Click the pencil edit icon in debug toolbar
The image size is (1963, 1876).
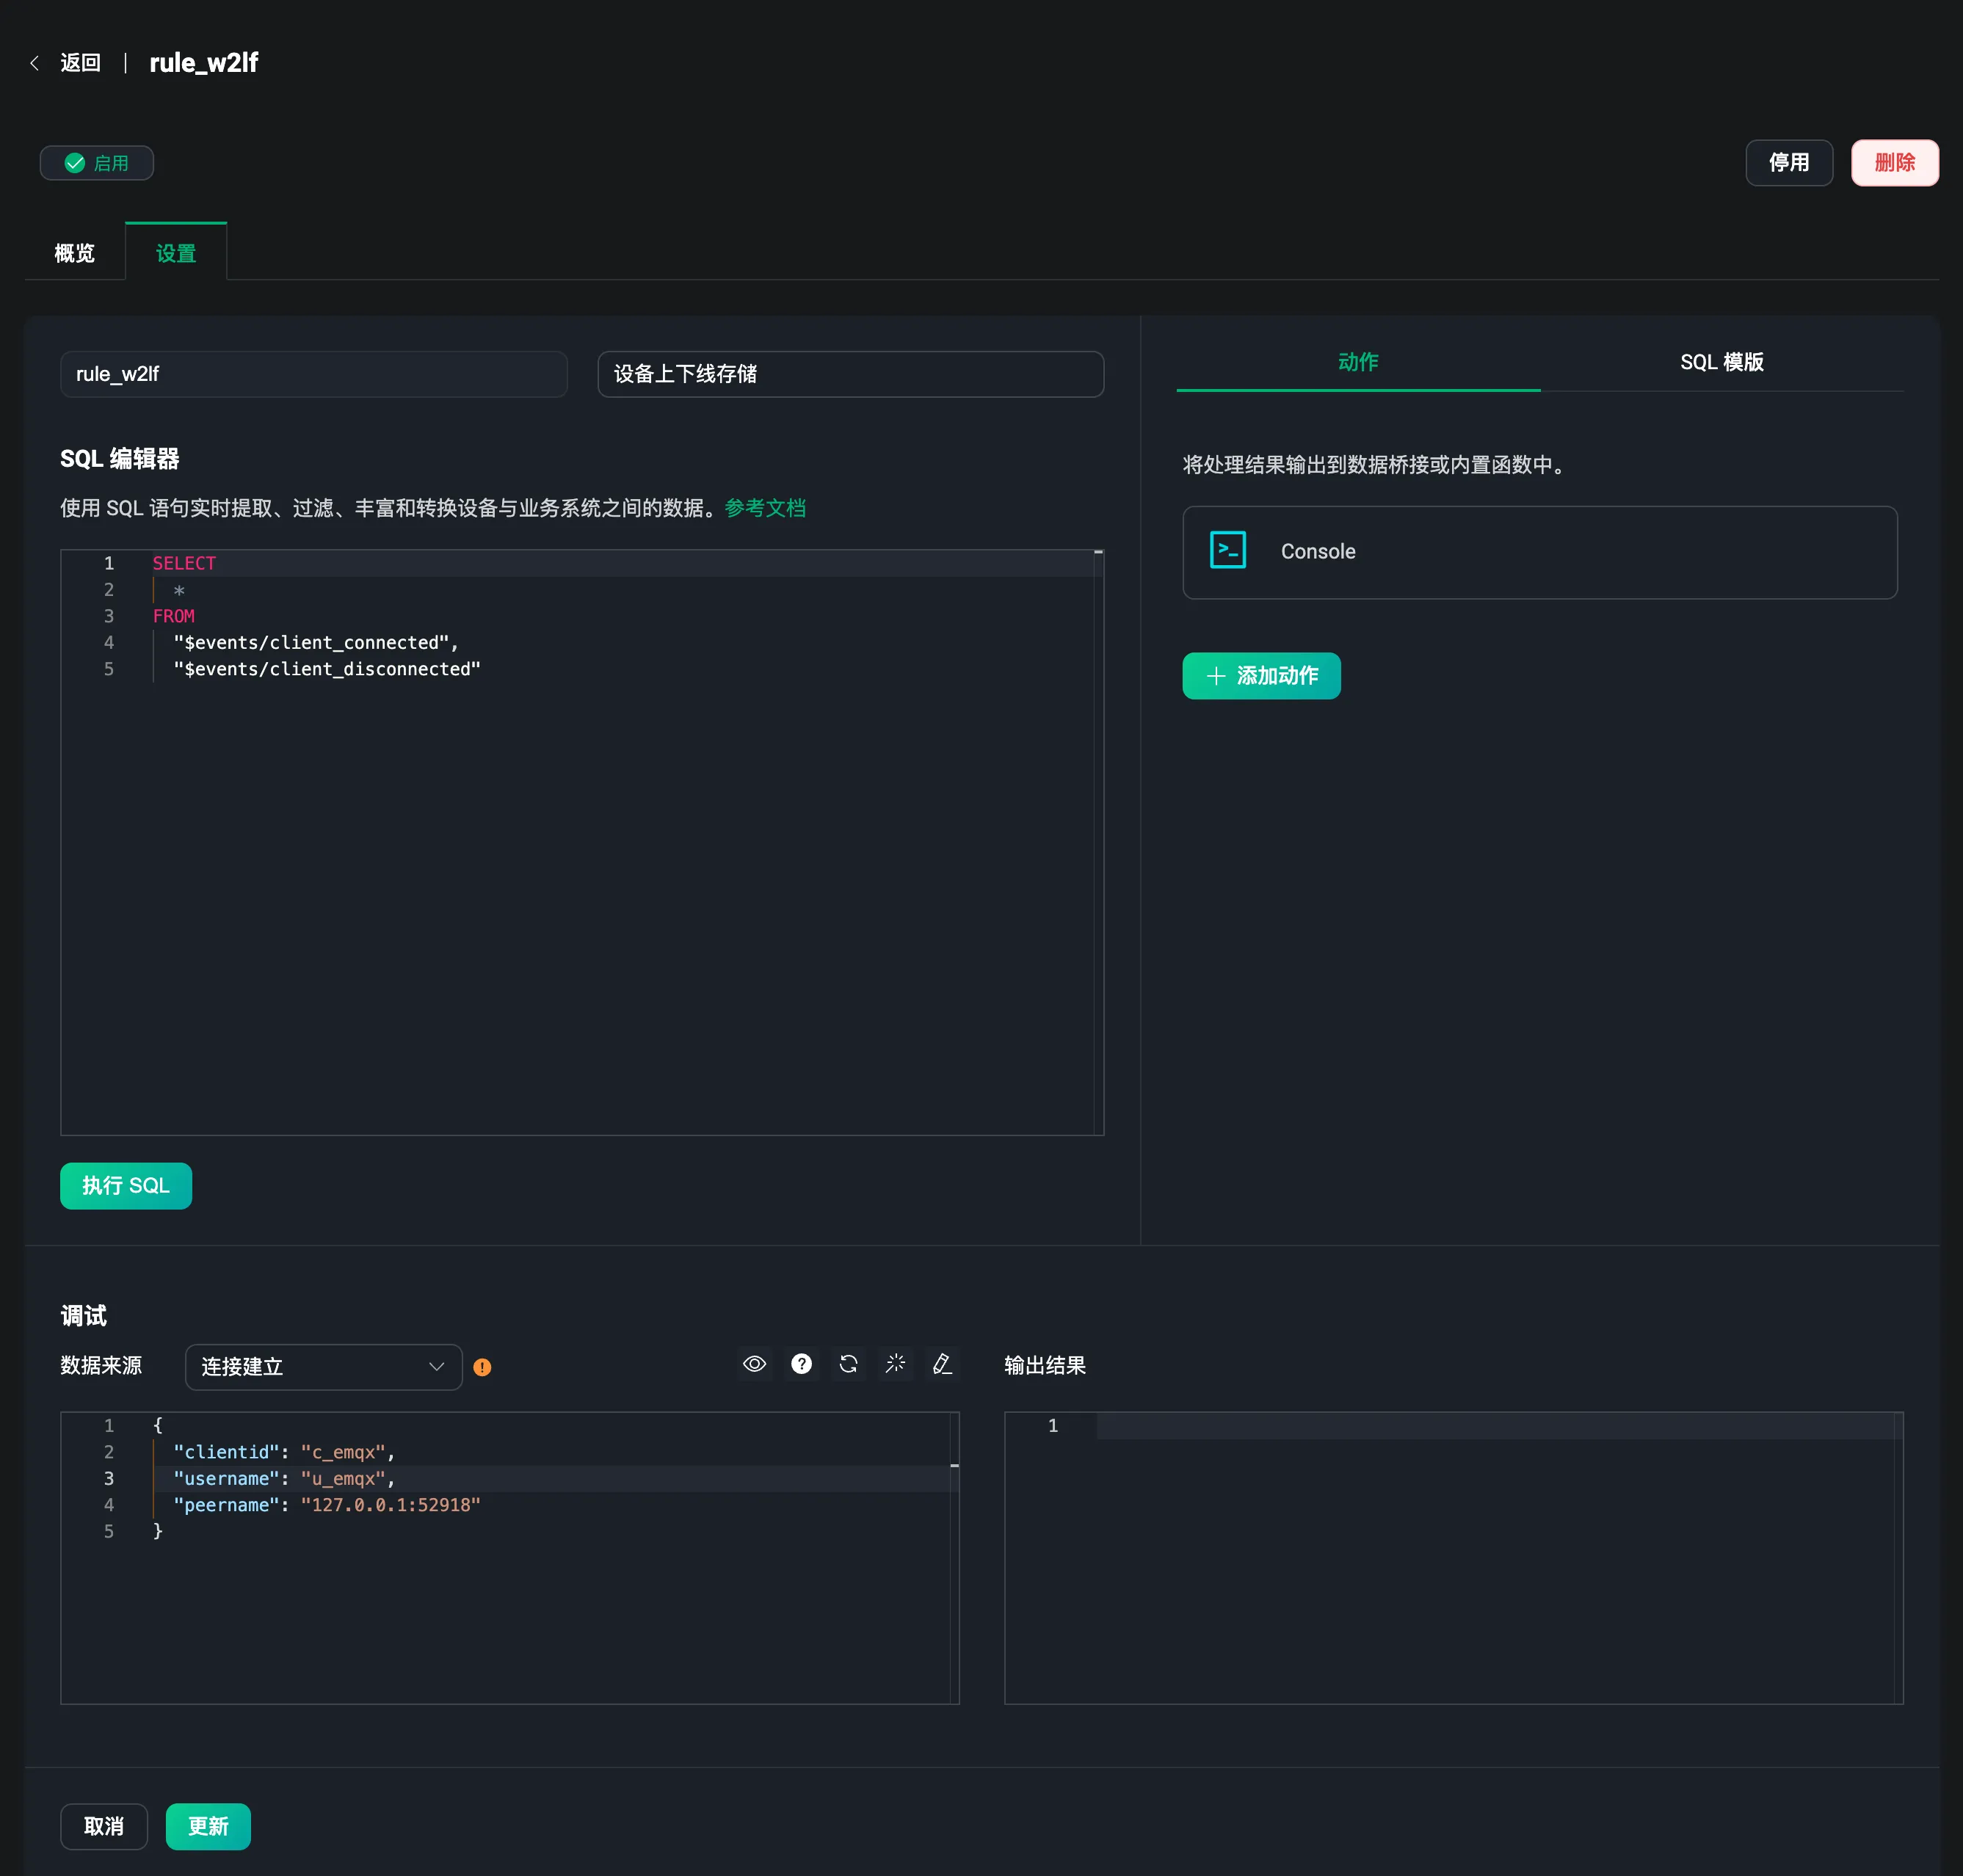click(942, 1364)
